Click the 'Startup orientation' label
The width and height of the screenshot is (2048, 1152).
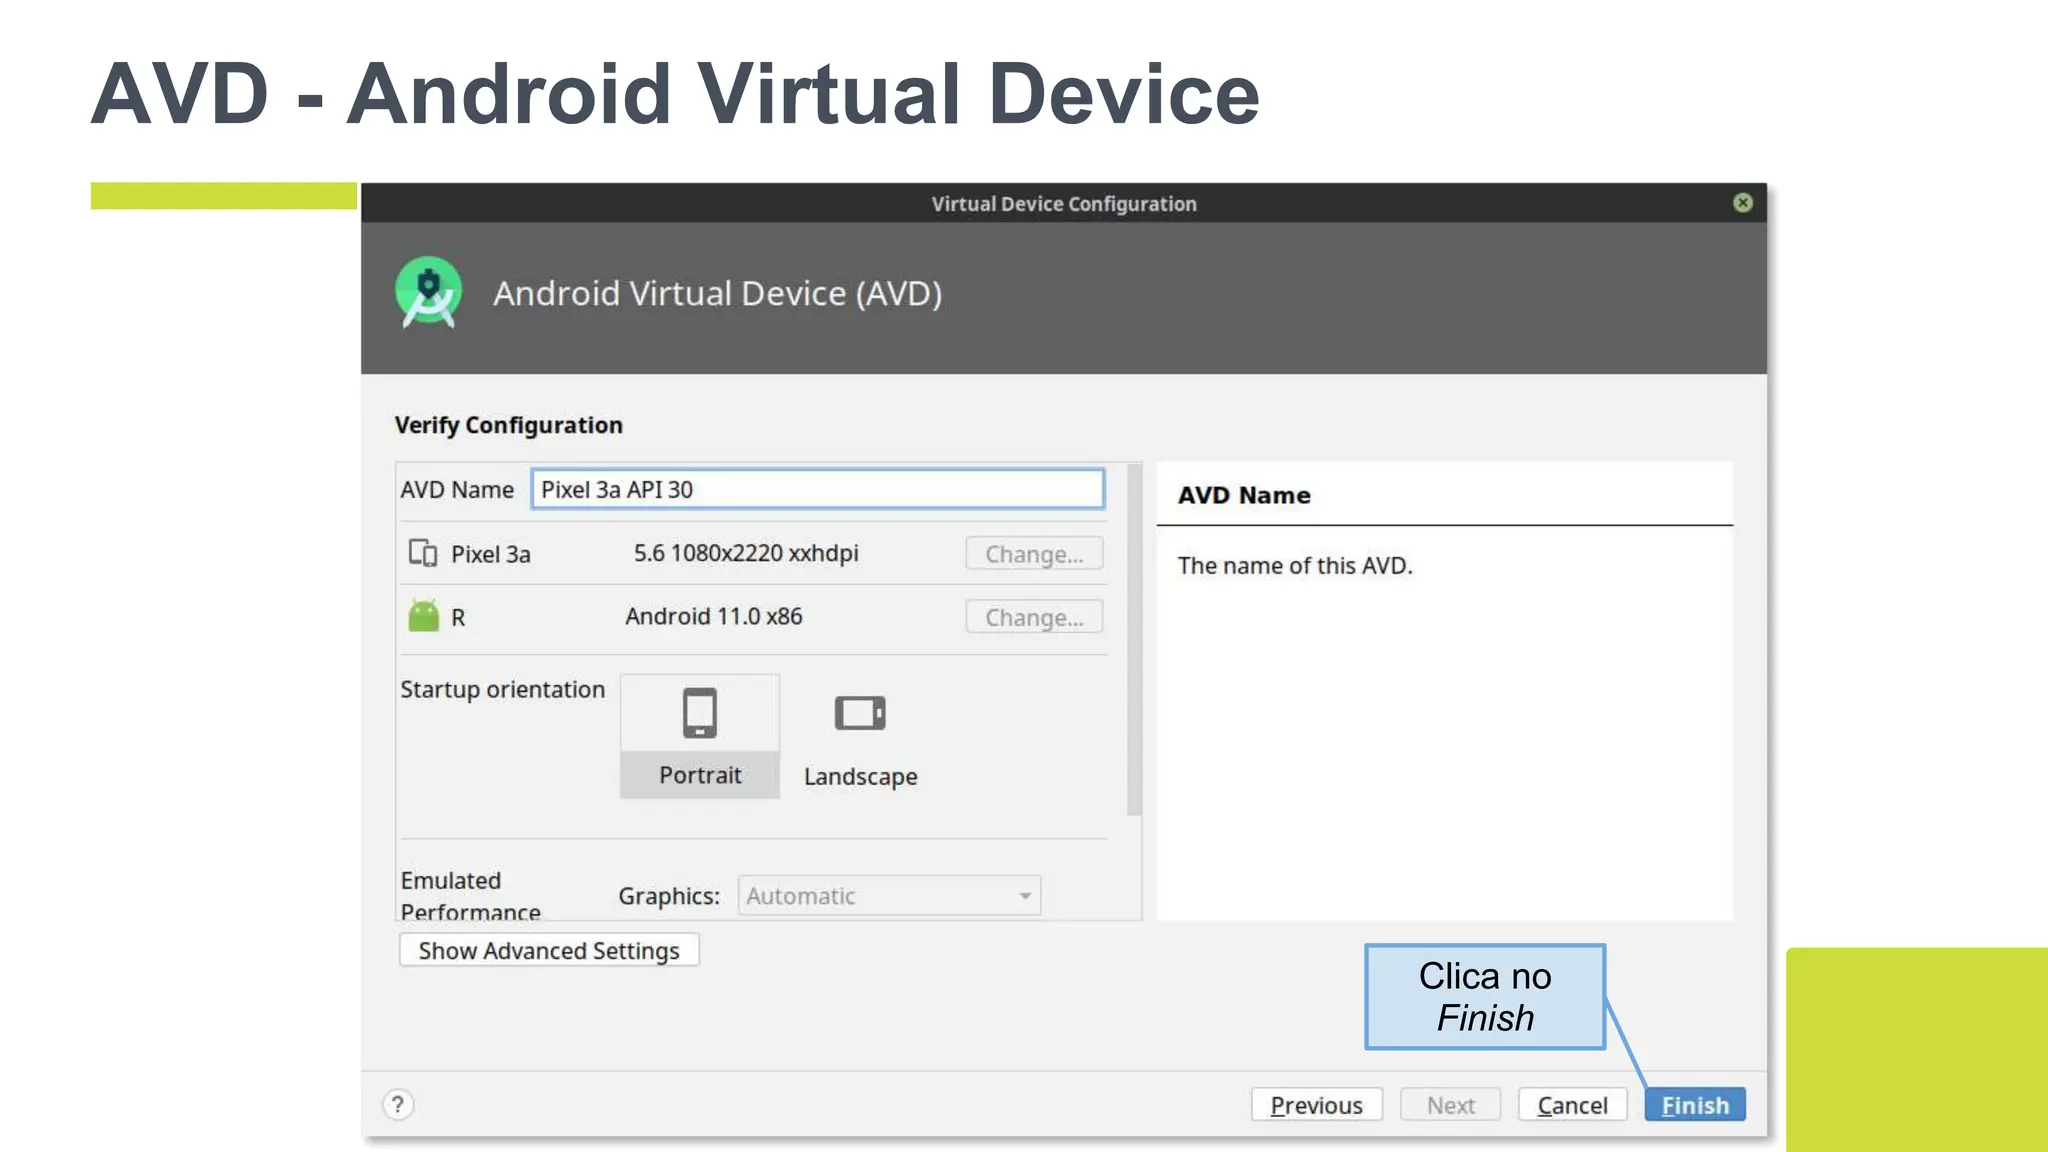point(503,689)
